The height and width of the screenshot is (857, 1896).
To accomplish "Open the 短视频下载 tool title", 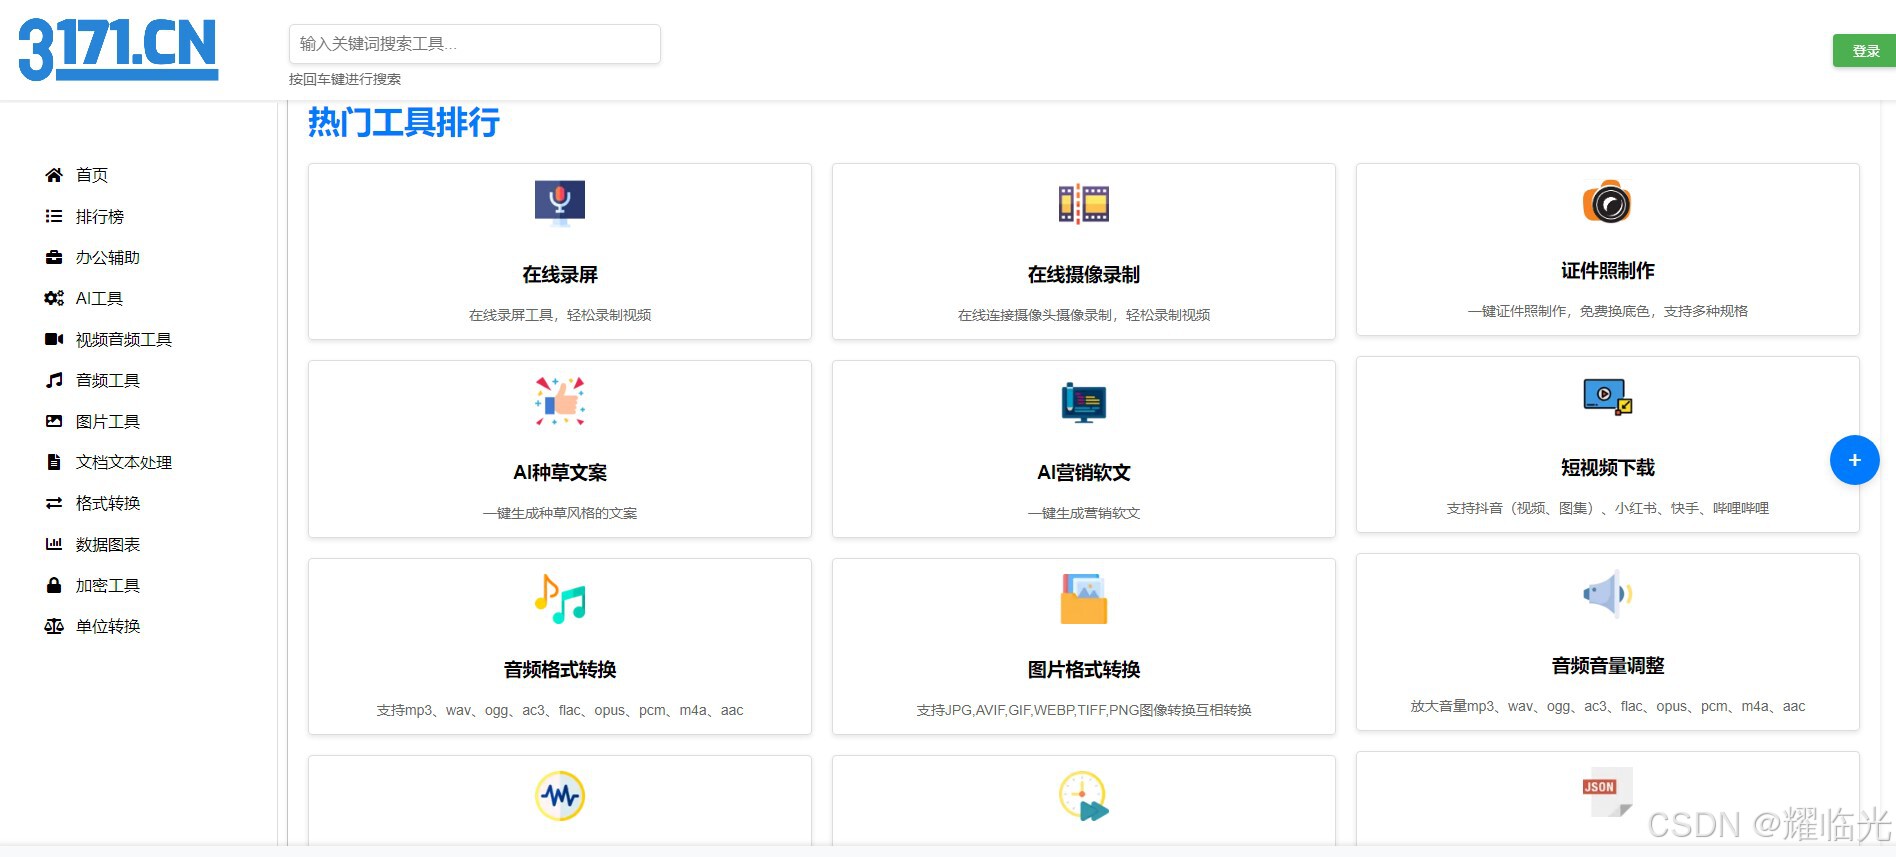I will tap(1608, 467).
